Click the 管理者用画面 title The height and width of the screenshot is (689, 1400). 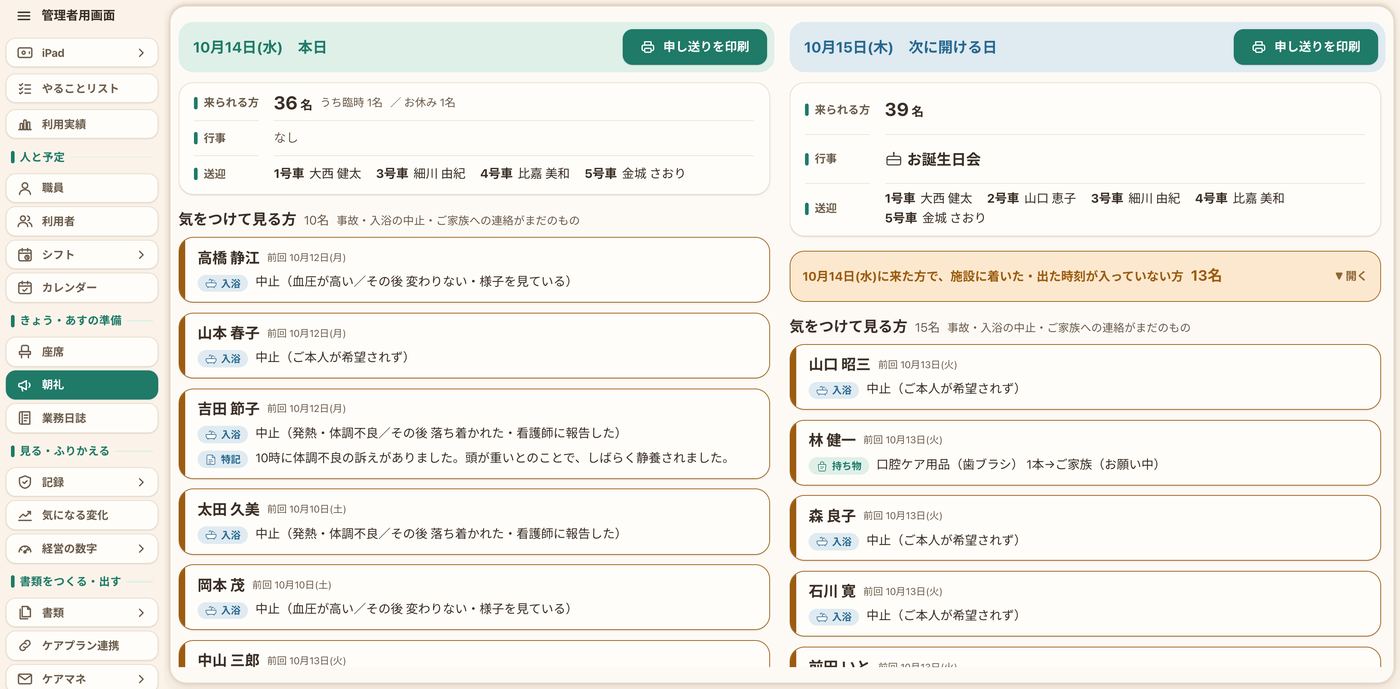point(78,16)
